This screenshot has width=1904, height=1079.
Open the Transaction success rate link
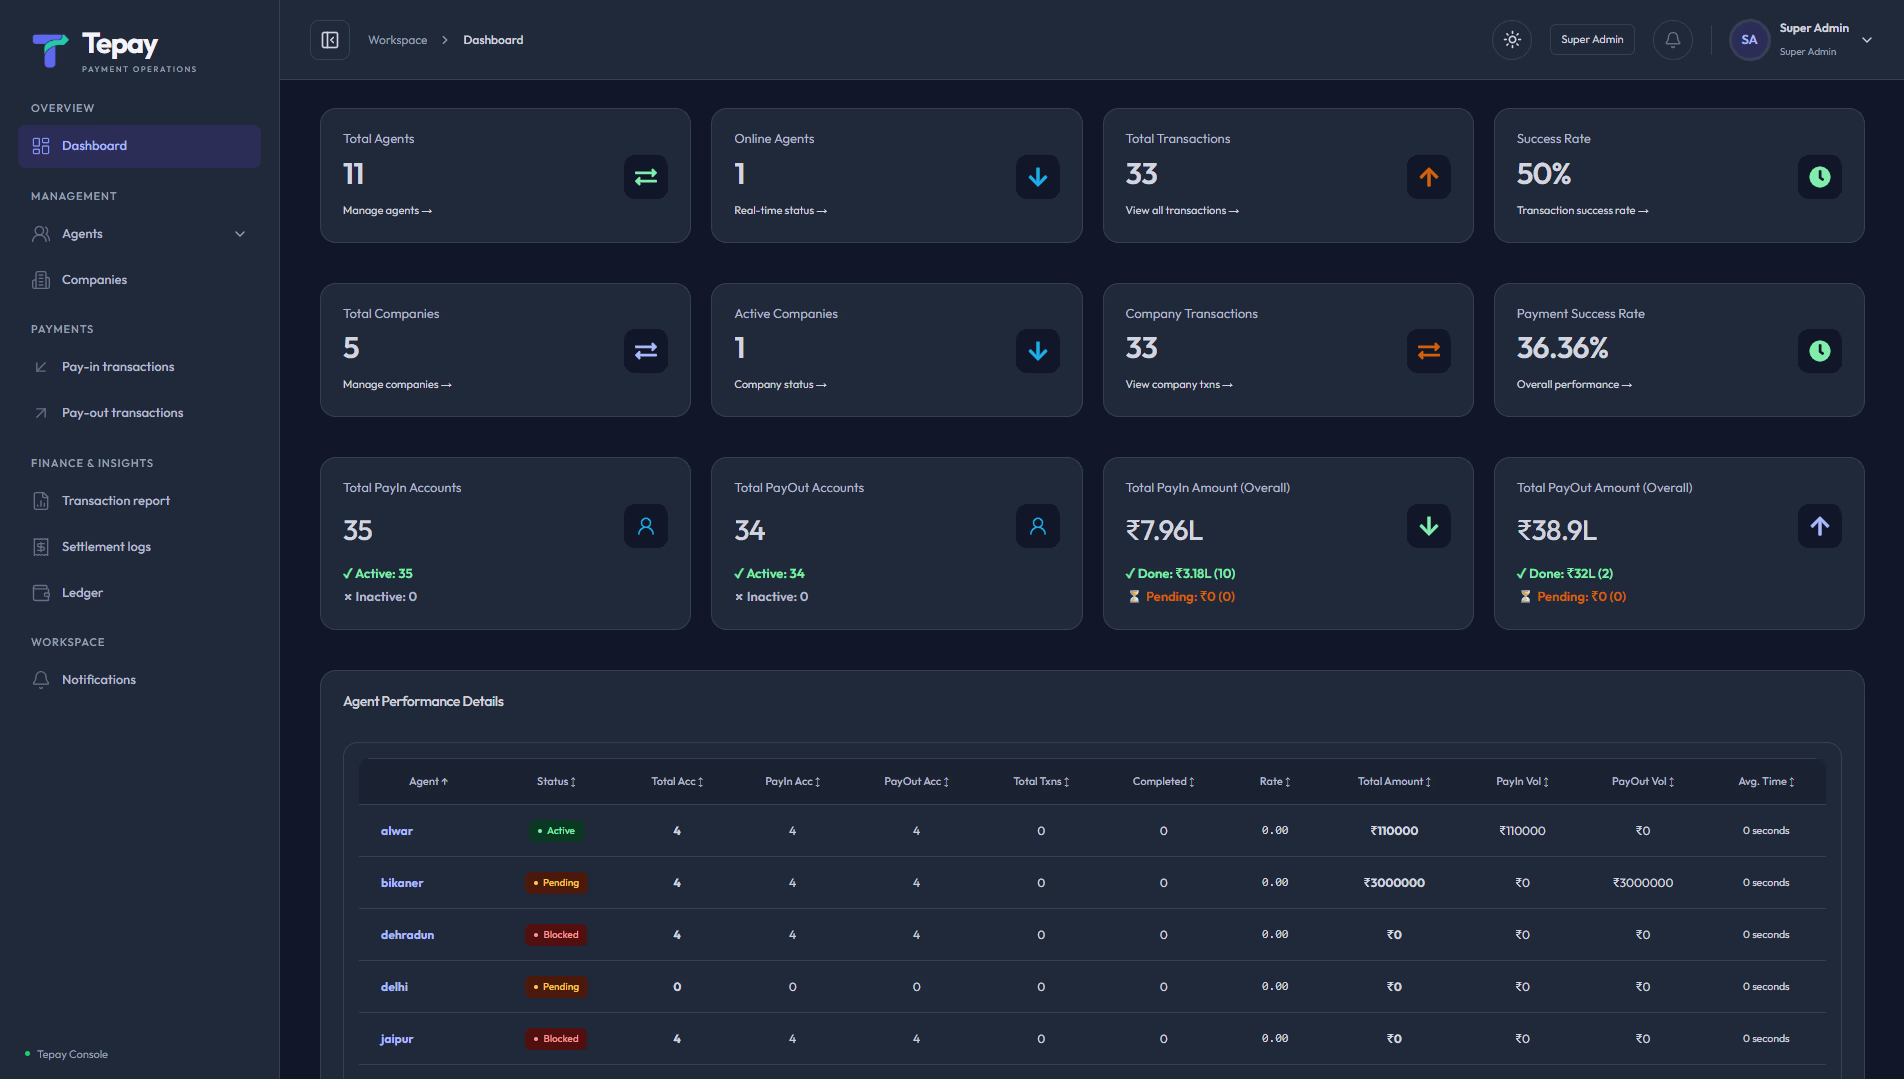1582,211
